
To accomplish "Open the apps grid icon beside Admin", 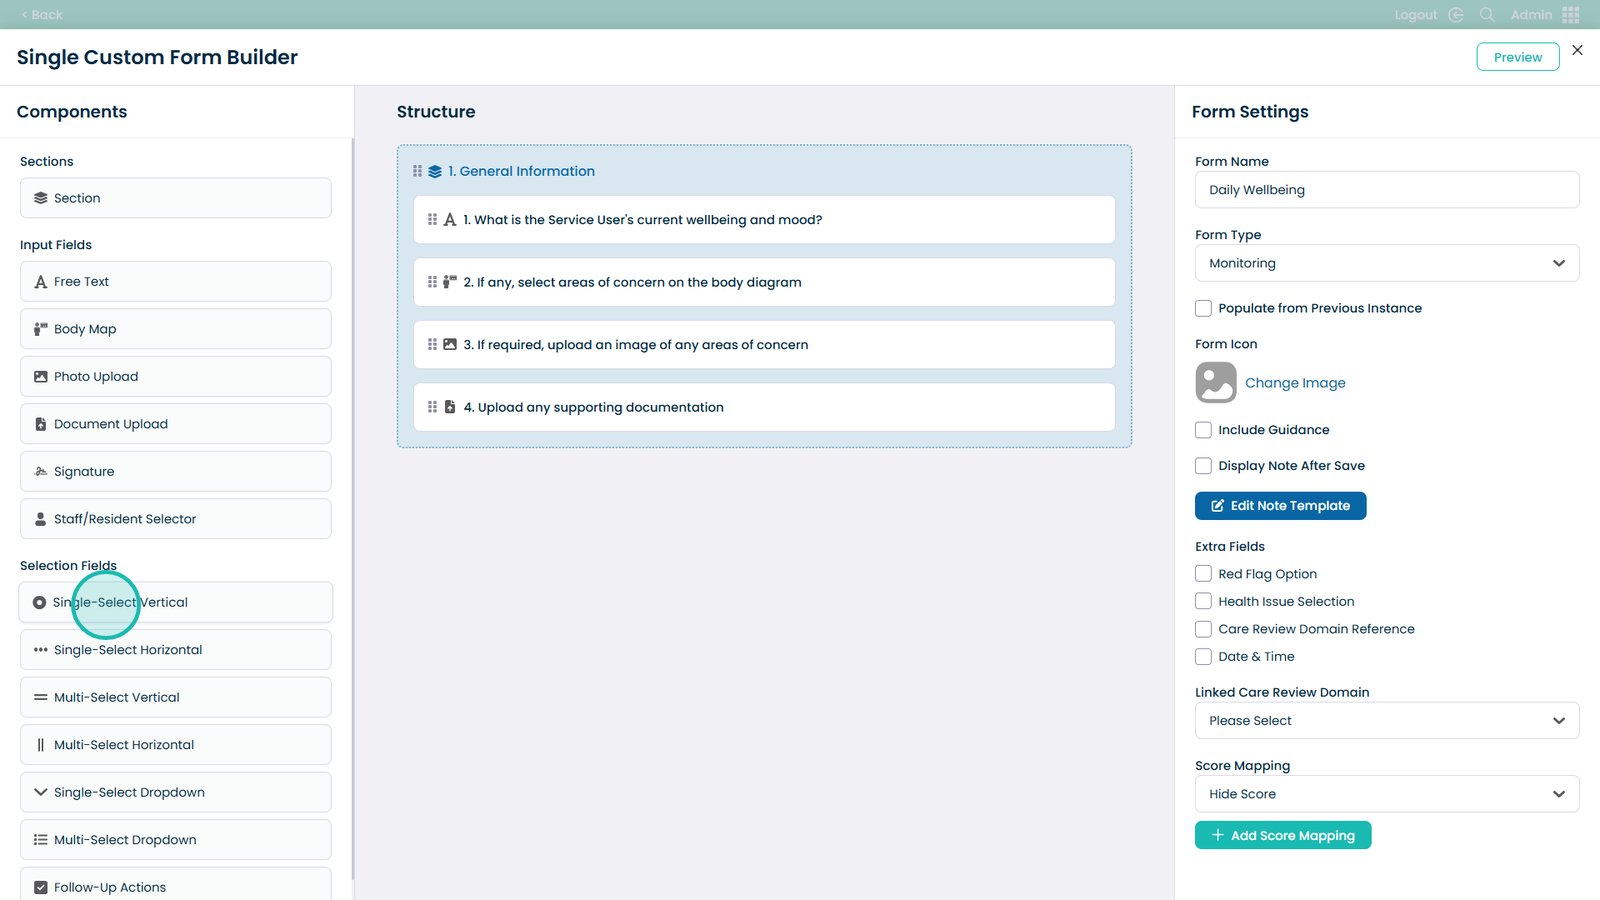I will pyautogui.click(x=1571, y=15).
